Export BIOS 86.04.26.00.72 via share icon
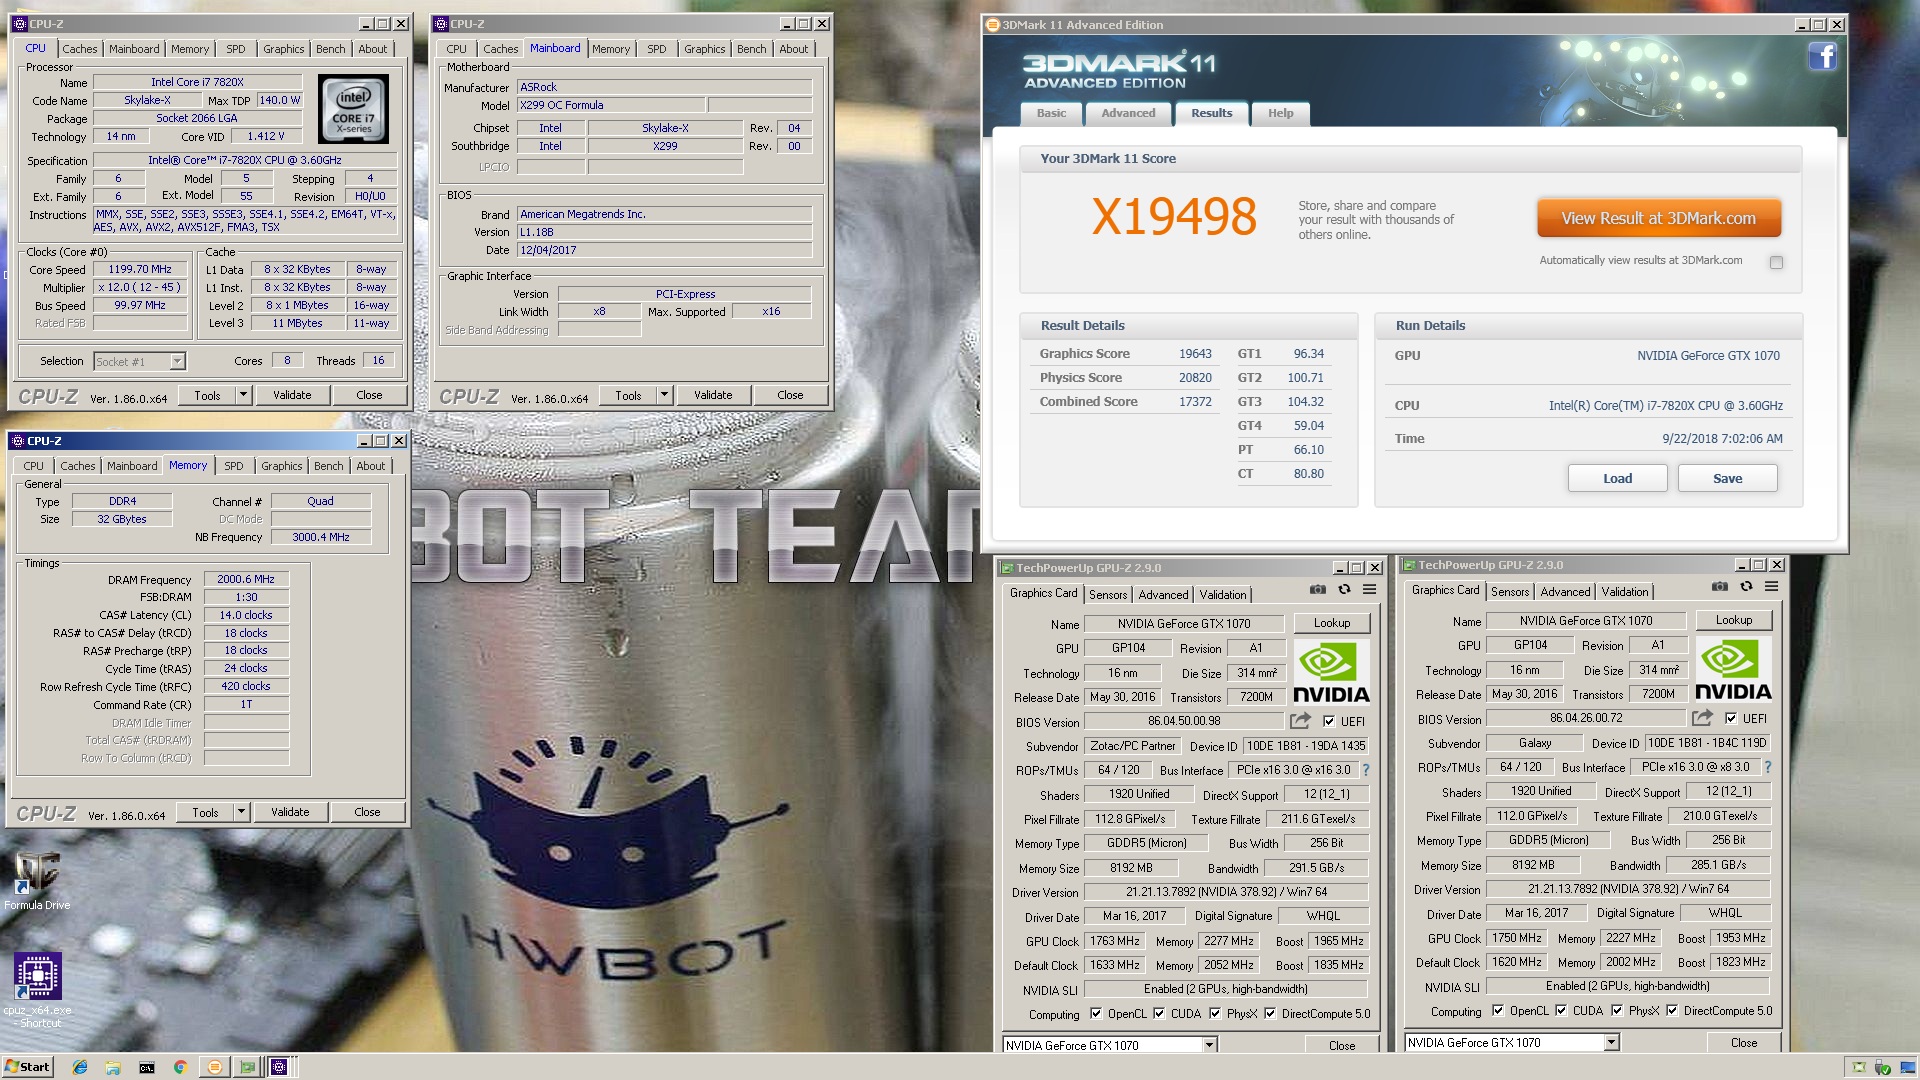The height and width of the screenshot is (1080, 1920). coord(1702,718)
